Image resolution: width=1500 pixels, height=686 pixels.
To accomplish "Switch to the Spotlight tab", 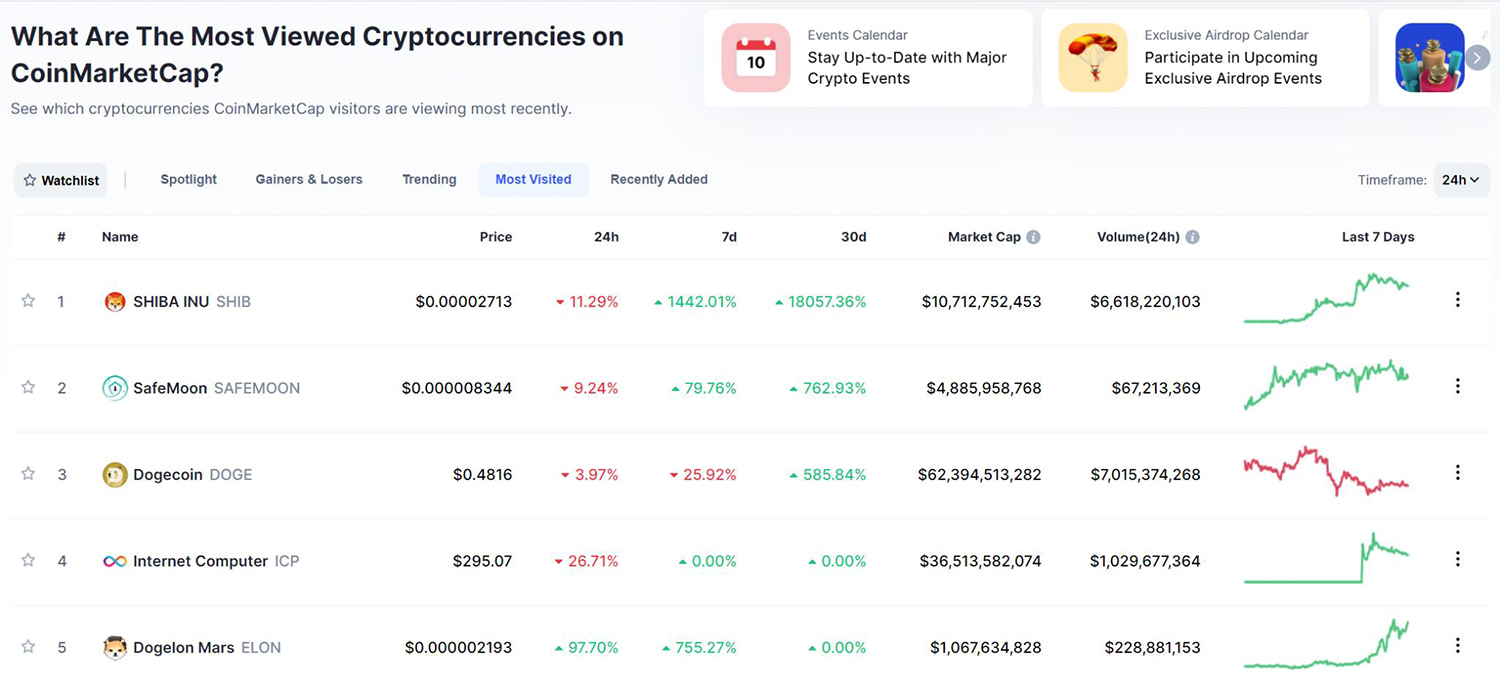I will pyautogui.click(x=188, y=179).
